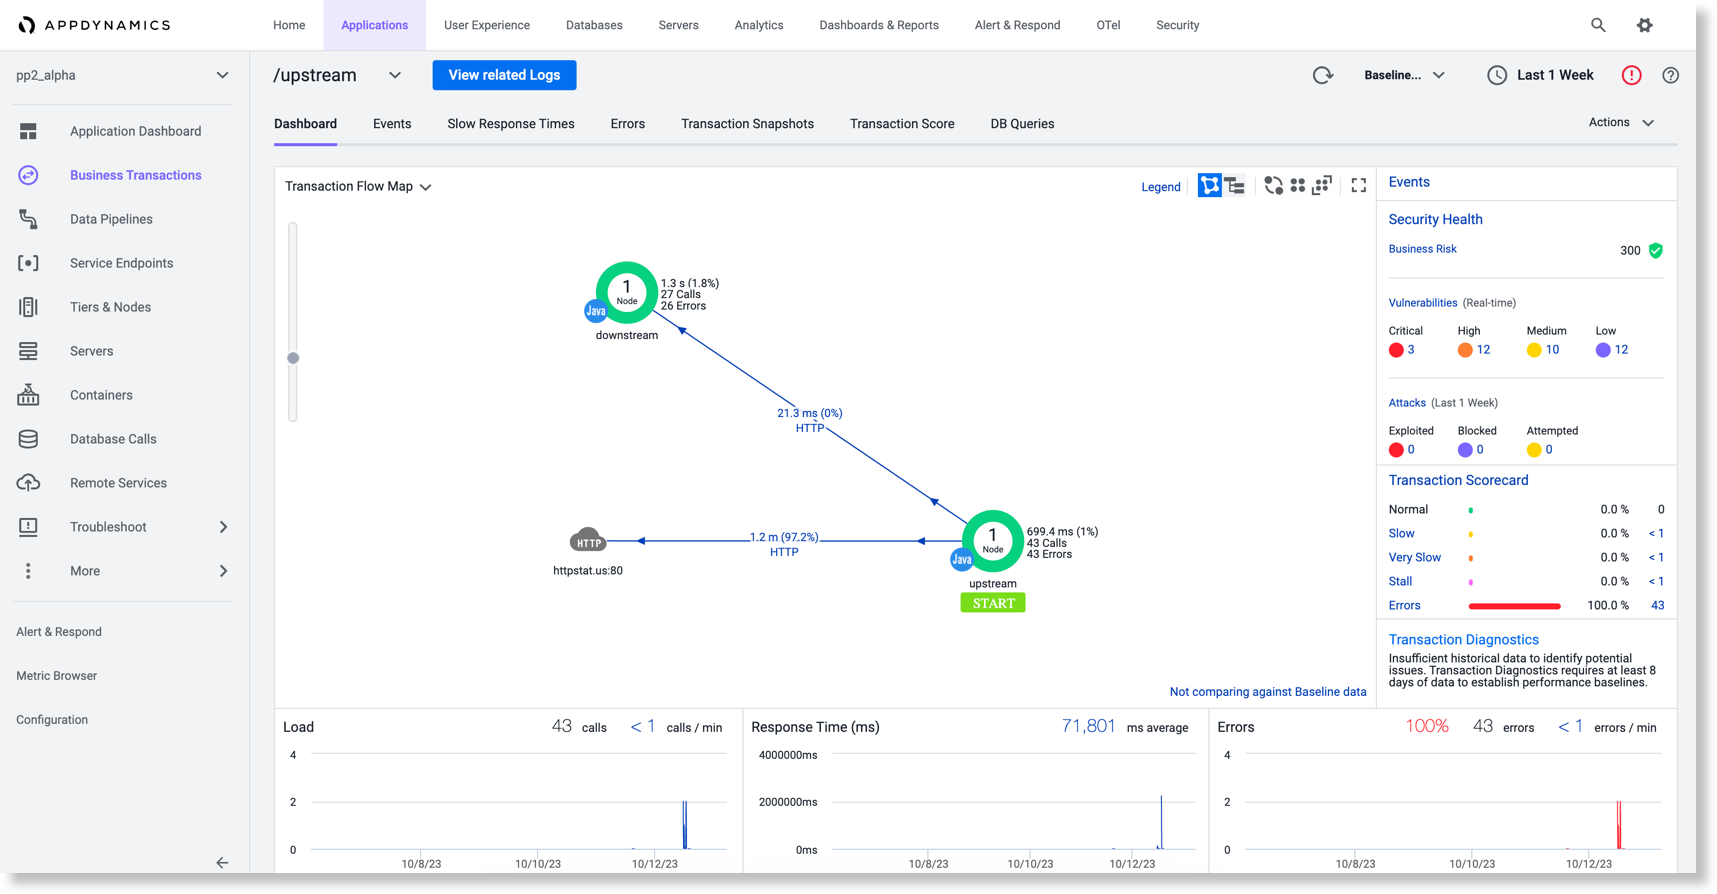Open the pp2_alpha application dropdown
Screen dimensions: 1717x894
(x=122, y=75)
